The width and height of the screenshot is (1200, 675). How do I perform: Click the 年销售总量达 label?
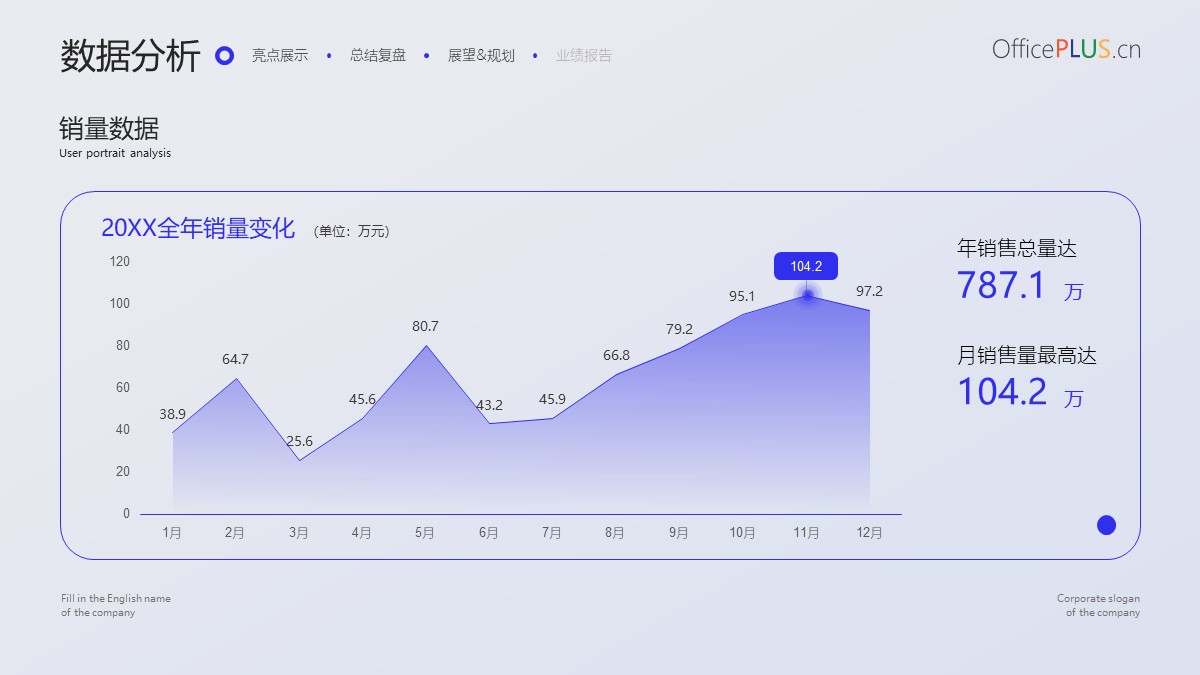pyautogui.click(x=1017, y=248)
